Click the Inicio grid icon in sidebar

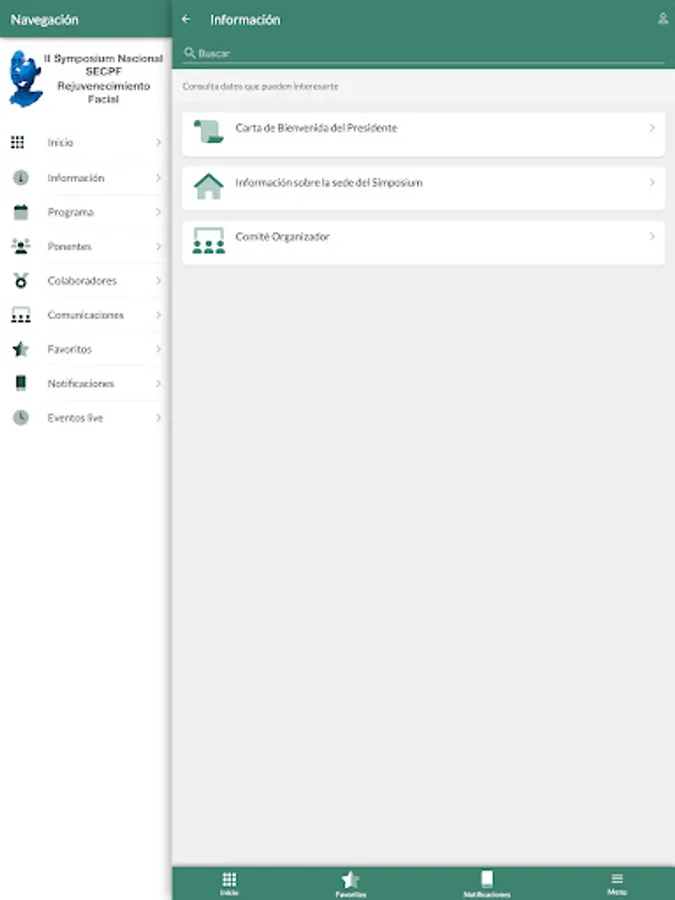pos(18,142)
